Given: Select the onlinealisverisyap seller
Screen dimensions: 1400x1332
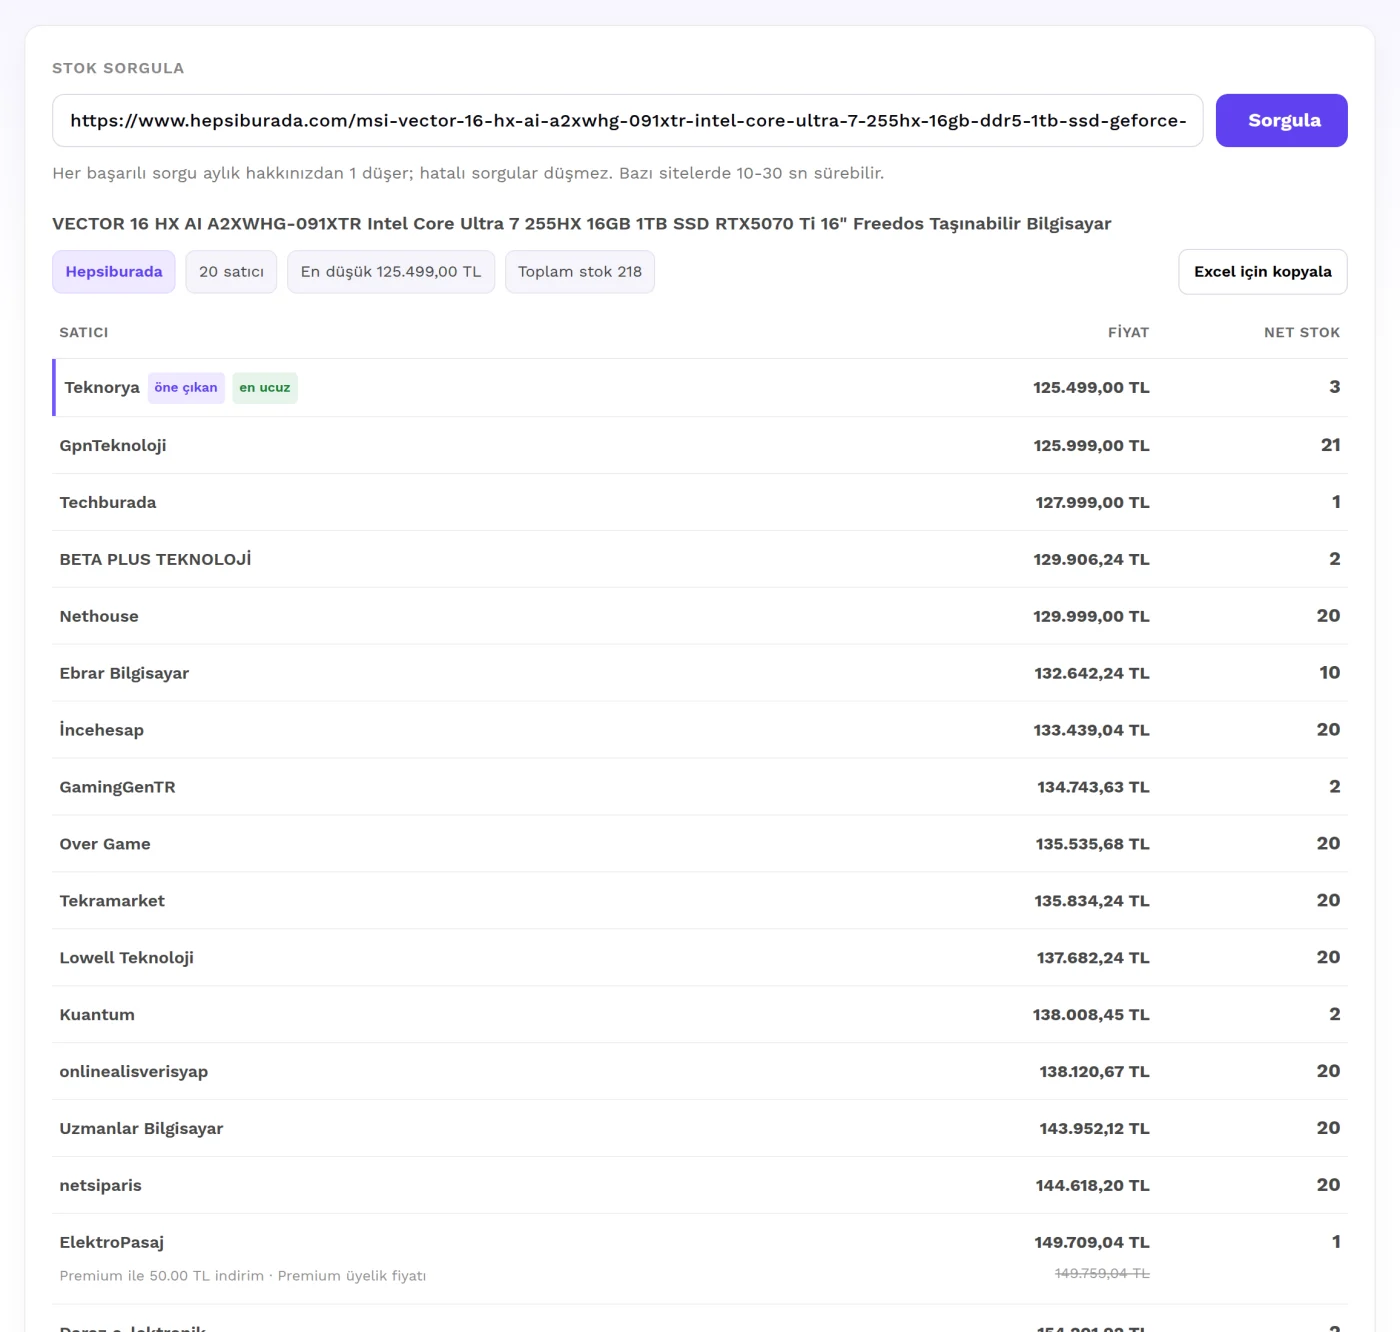Looking at the screenshot, I should (134, 1072).
